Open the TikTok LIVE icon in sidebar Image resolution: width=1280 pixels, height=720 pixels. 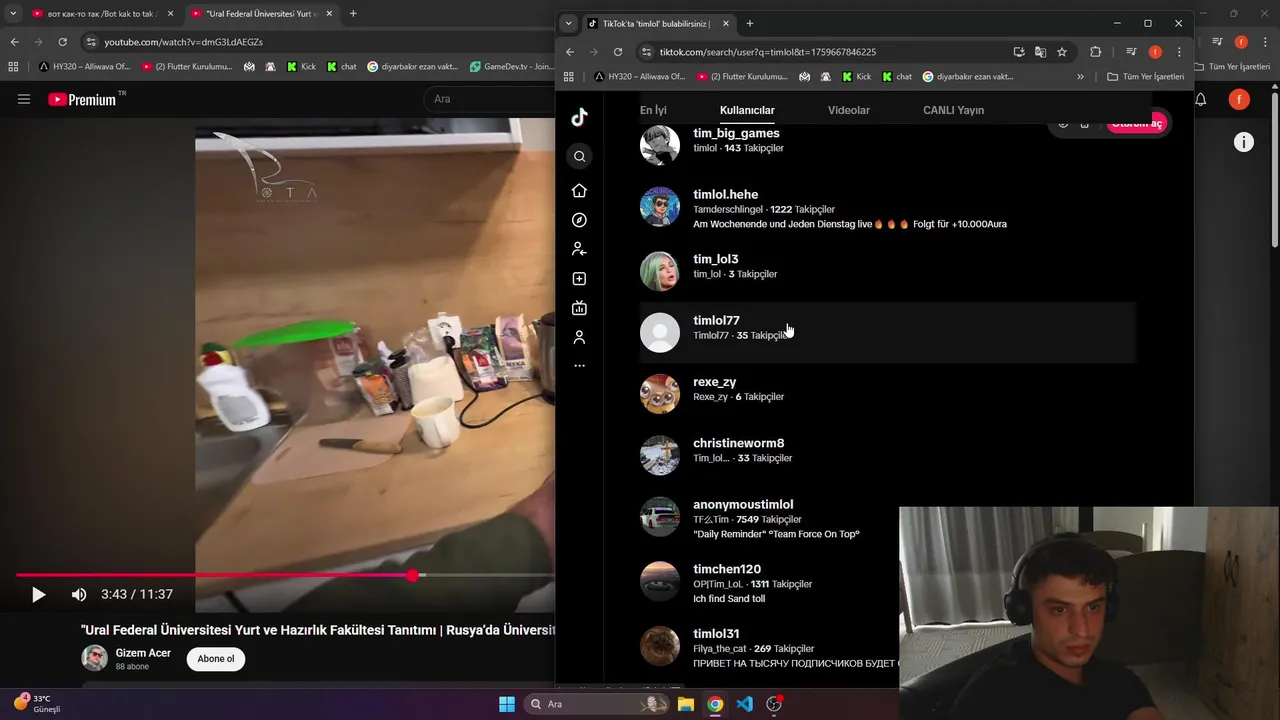click(579, 308)
